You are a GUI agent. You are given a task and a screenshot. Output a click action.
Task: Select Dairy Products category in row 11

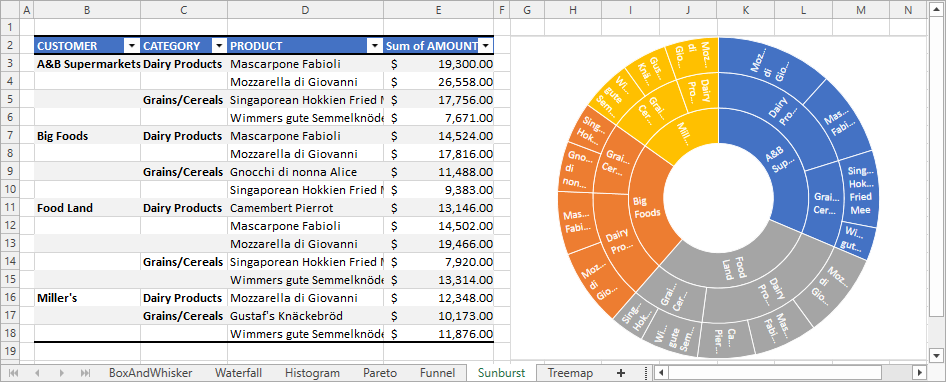pyautogui.click(x=184, y=208)
